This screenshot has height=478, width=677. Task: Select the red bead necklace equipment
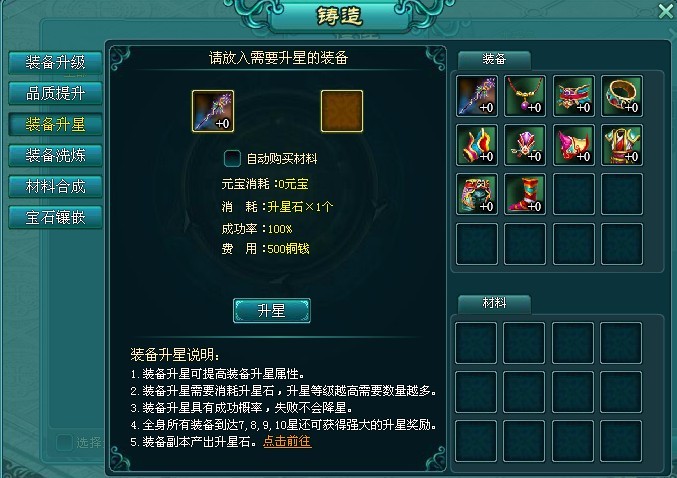point(525,96)
